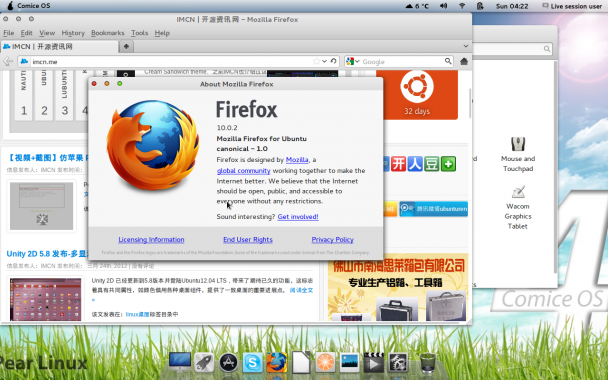
Task: Launch the rocket launcher icon in dock
Action: (204, 363)
